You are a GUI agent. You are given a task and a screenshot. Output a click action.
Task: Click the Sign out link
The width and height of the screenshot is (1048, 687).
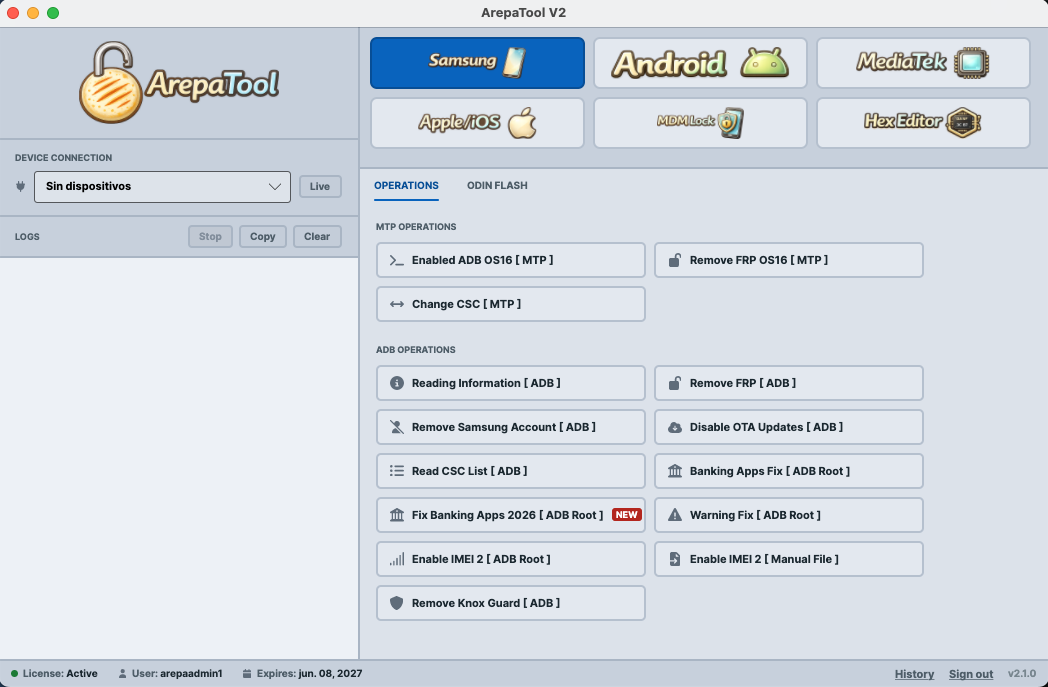click(970, 674)
